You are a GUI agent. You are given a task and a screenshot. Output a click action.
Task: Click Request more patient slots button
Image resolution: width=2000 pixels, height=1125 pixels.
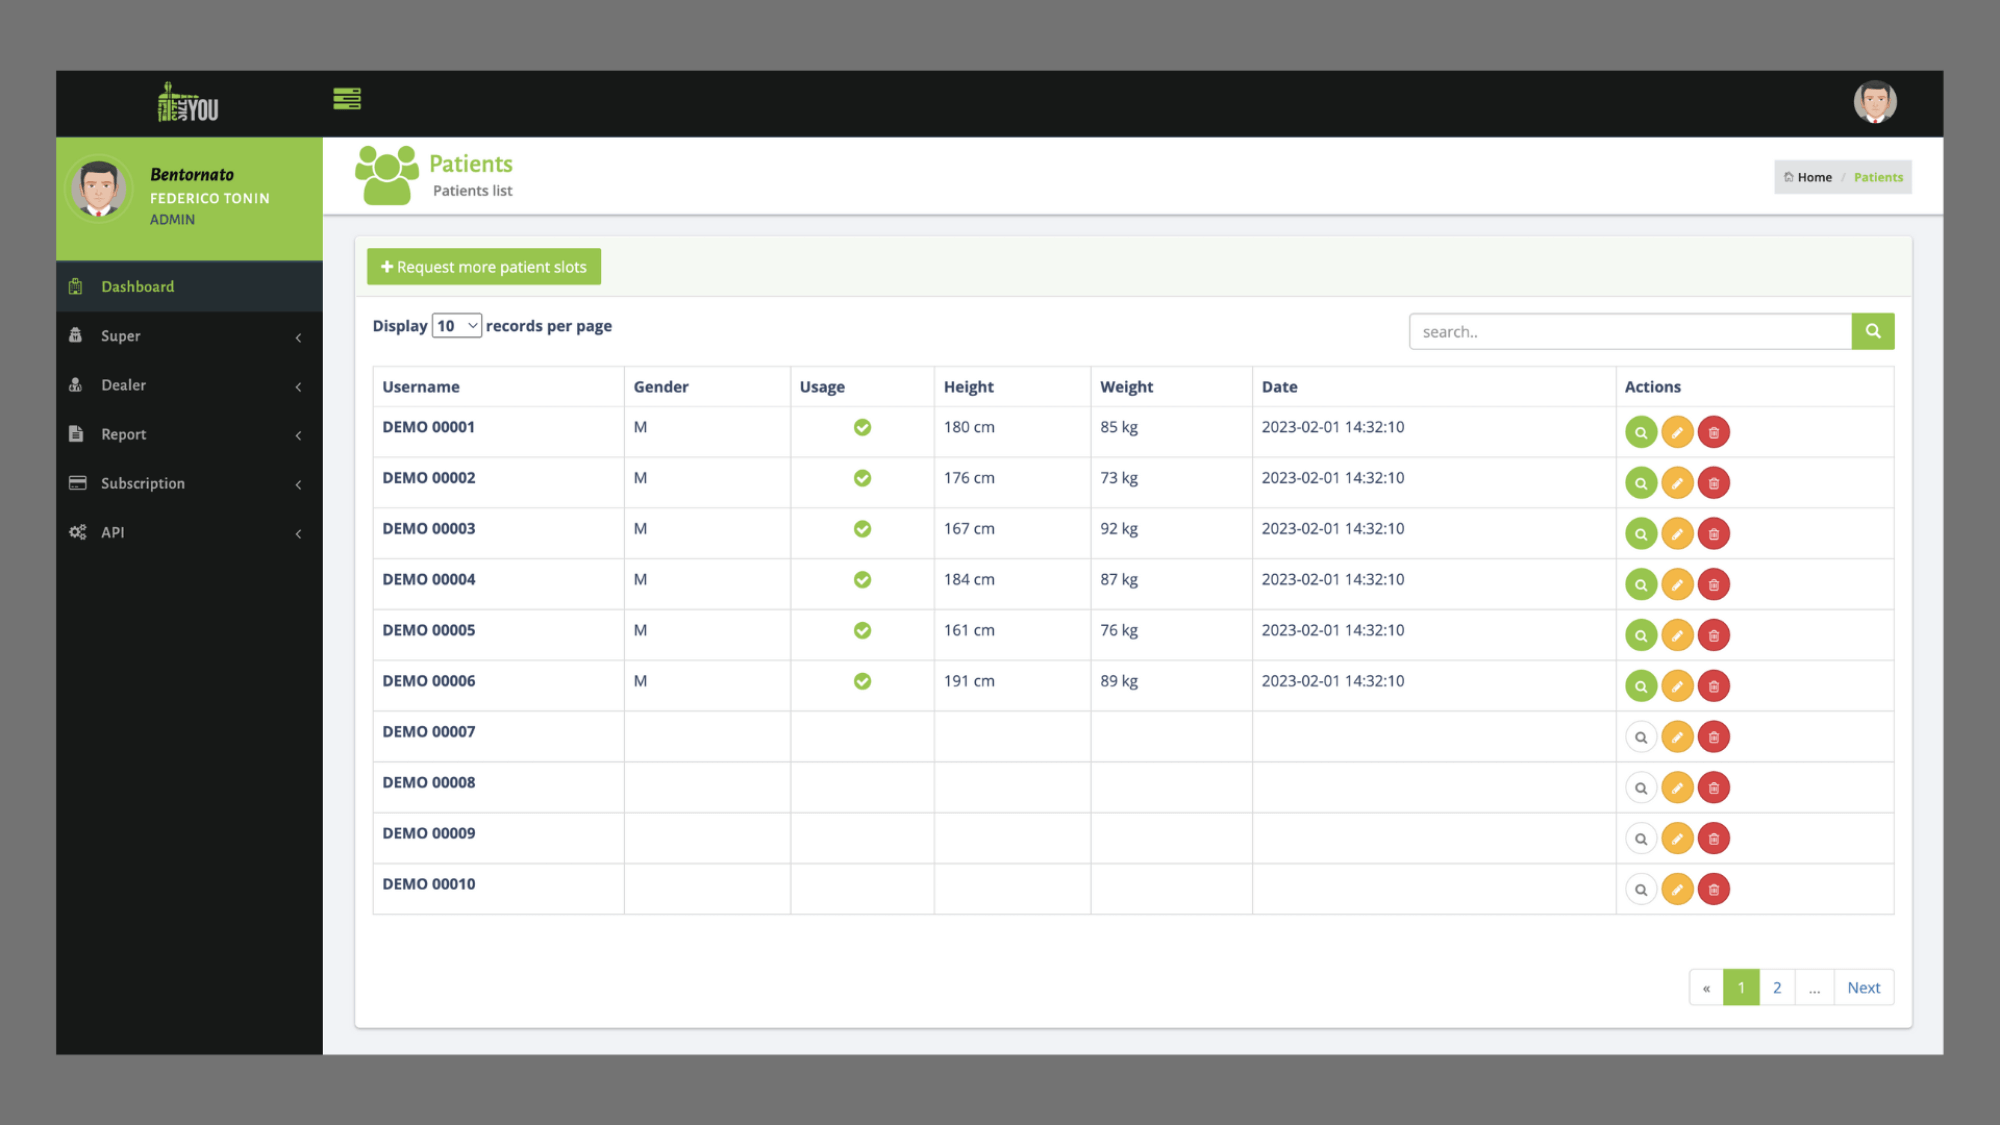pos(484,267)
